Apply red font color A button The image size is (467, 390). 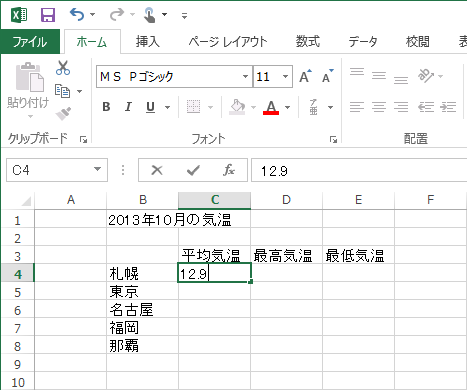[x=271, y=107]
